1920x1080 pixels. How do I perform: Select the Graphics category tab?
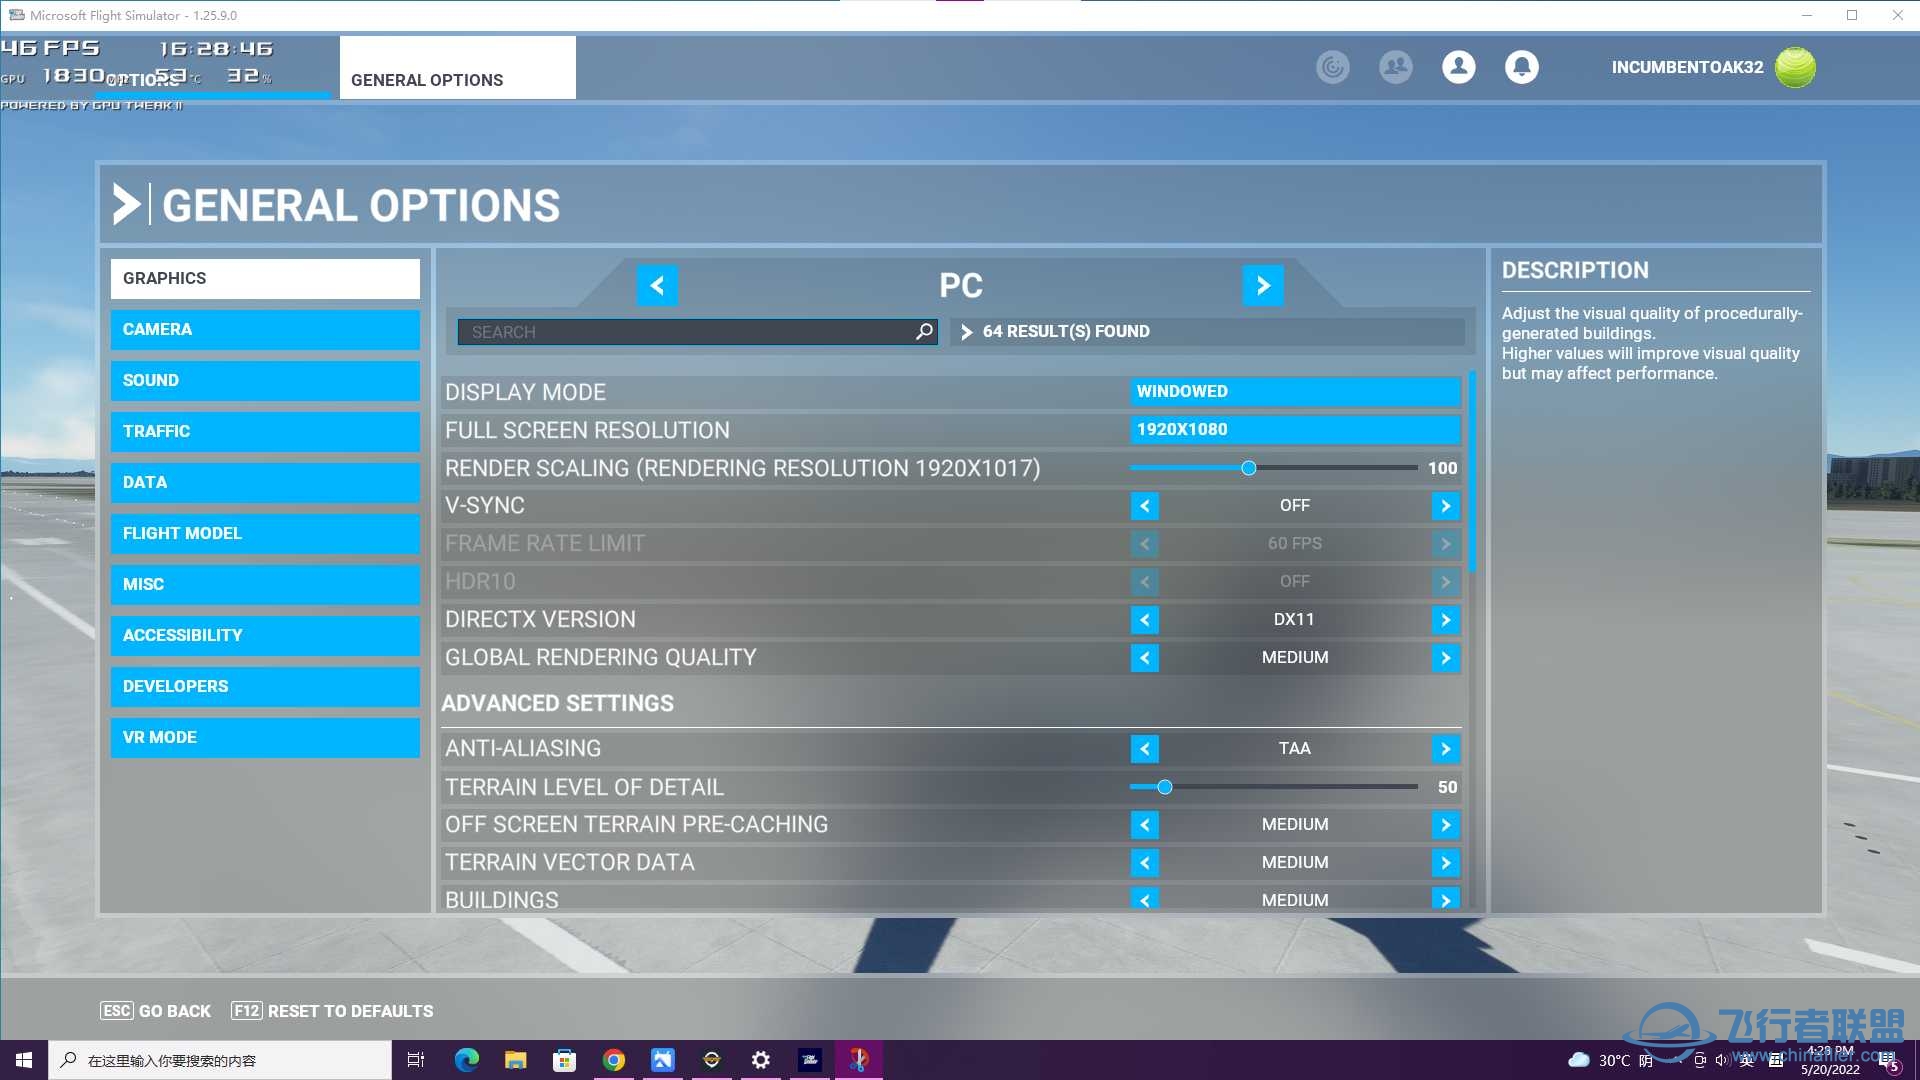(265, 279)
